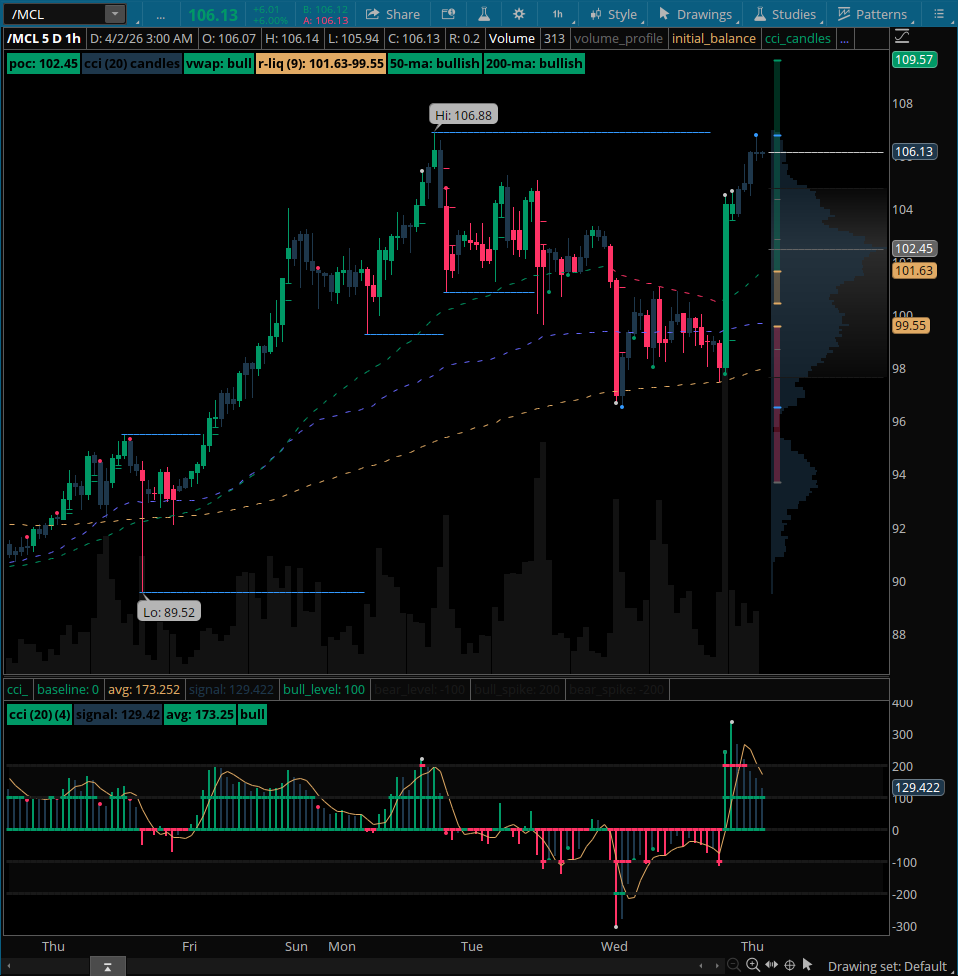The width and height of the screenshot is (958, 976).
Task: Click the /MCL 5 D 1h chart title
Action: coord(44,39)
